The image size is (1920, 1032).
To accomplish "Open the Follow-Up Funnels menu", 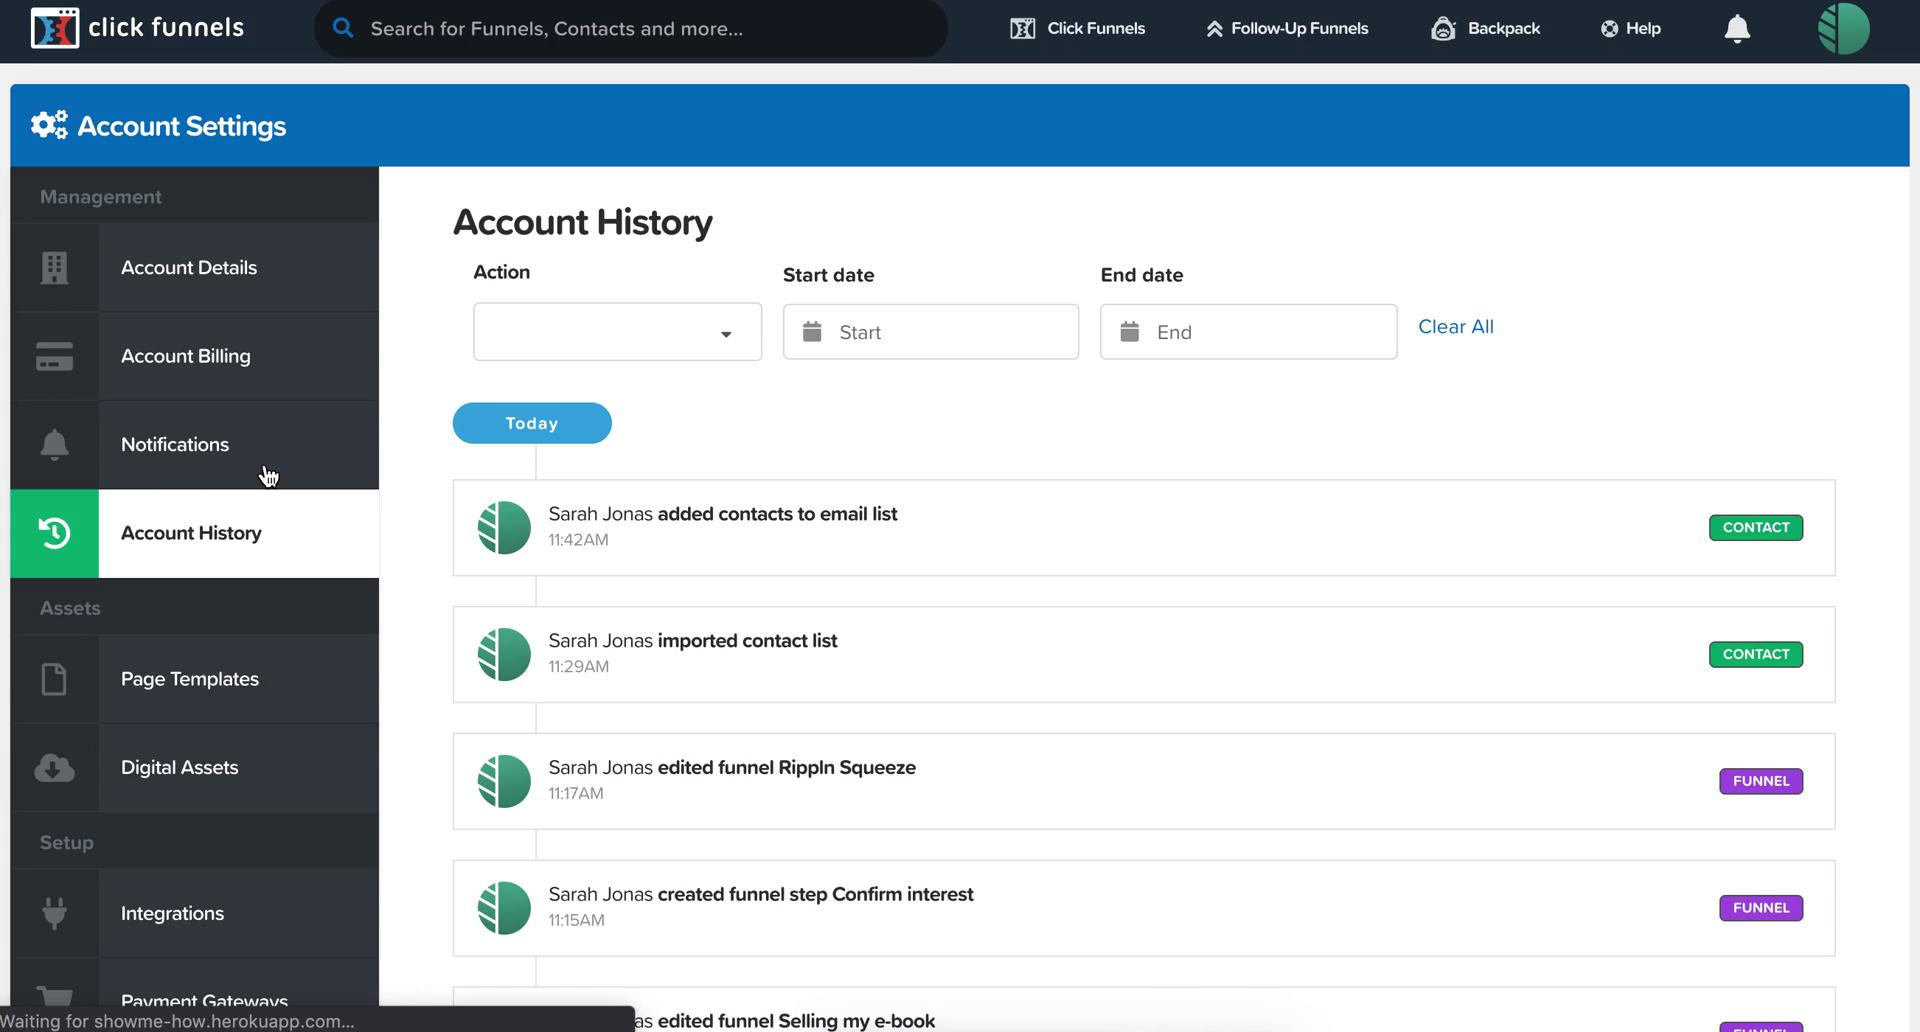I will 1287,28.
